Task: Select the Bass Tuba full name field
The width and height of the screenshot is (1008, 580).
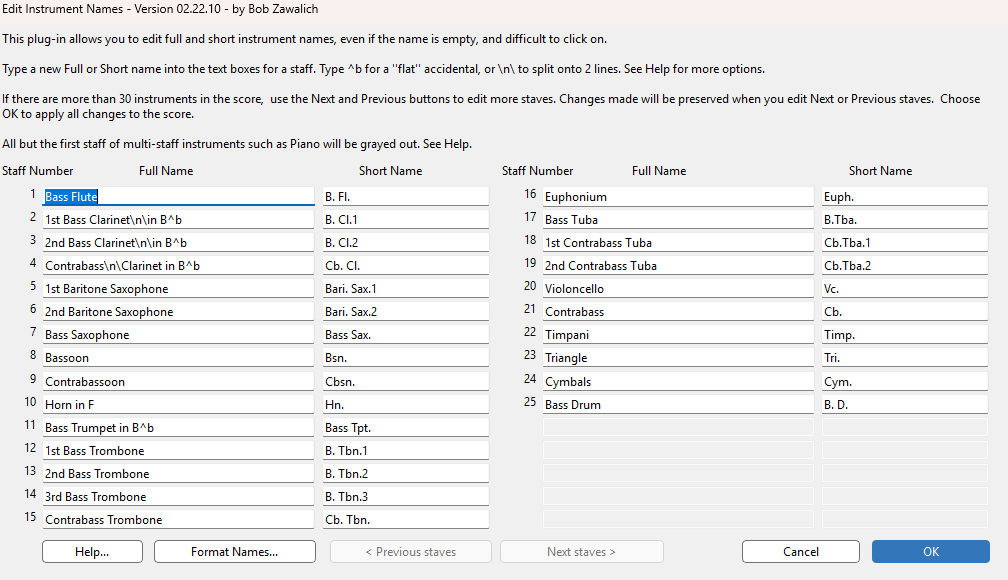Action: [678, 219]
